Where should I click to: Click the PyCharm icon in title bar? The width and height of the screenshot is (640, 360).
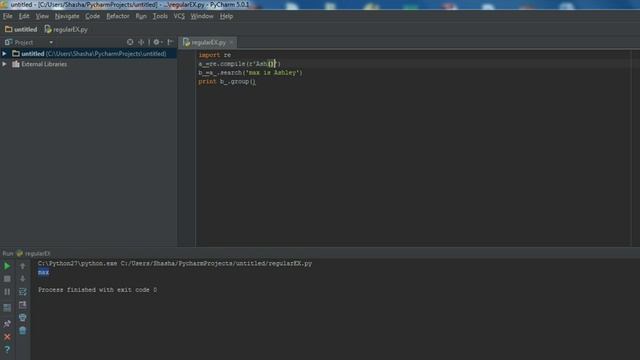4,4
